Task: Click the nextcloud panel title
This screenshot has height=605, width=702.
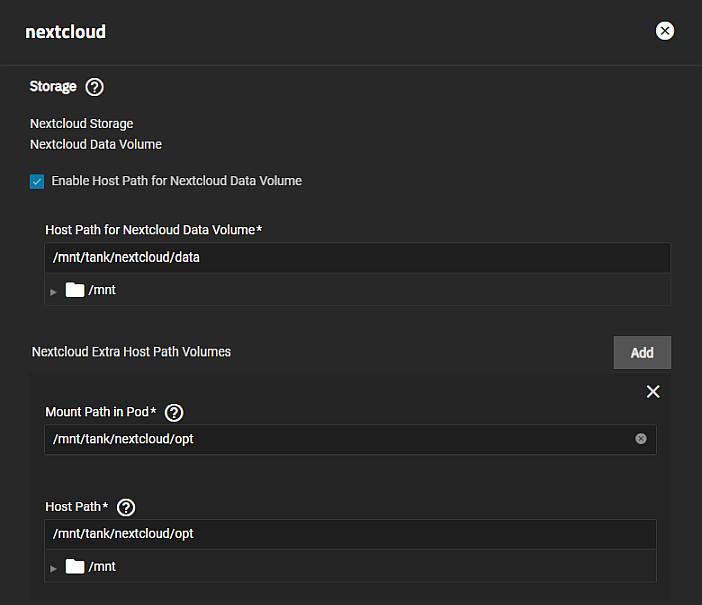Action: click(65, 32)
